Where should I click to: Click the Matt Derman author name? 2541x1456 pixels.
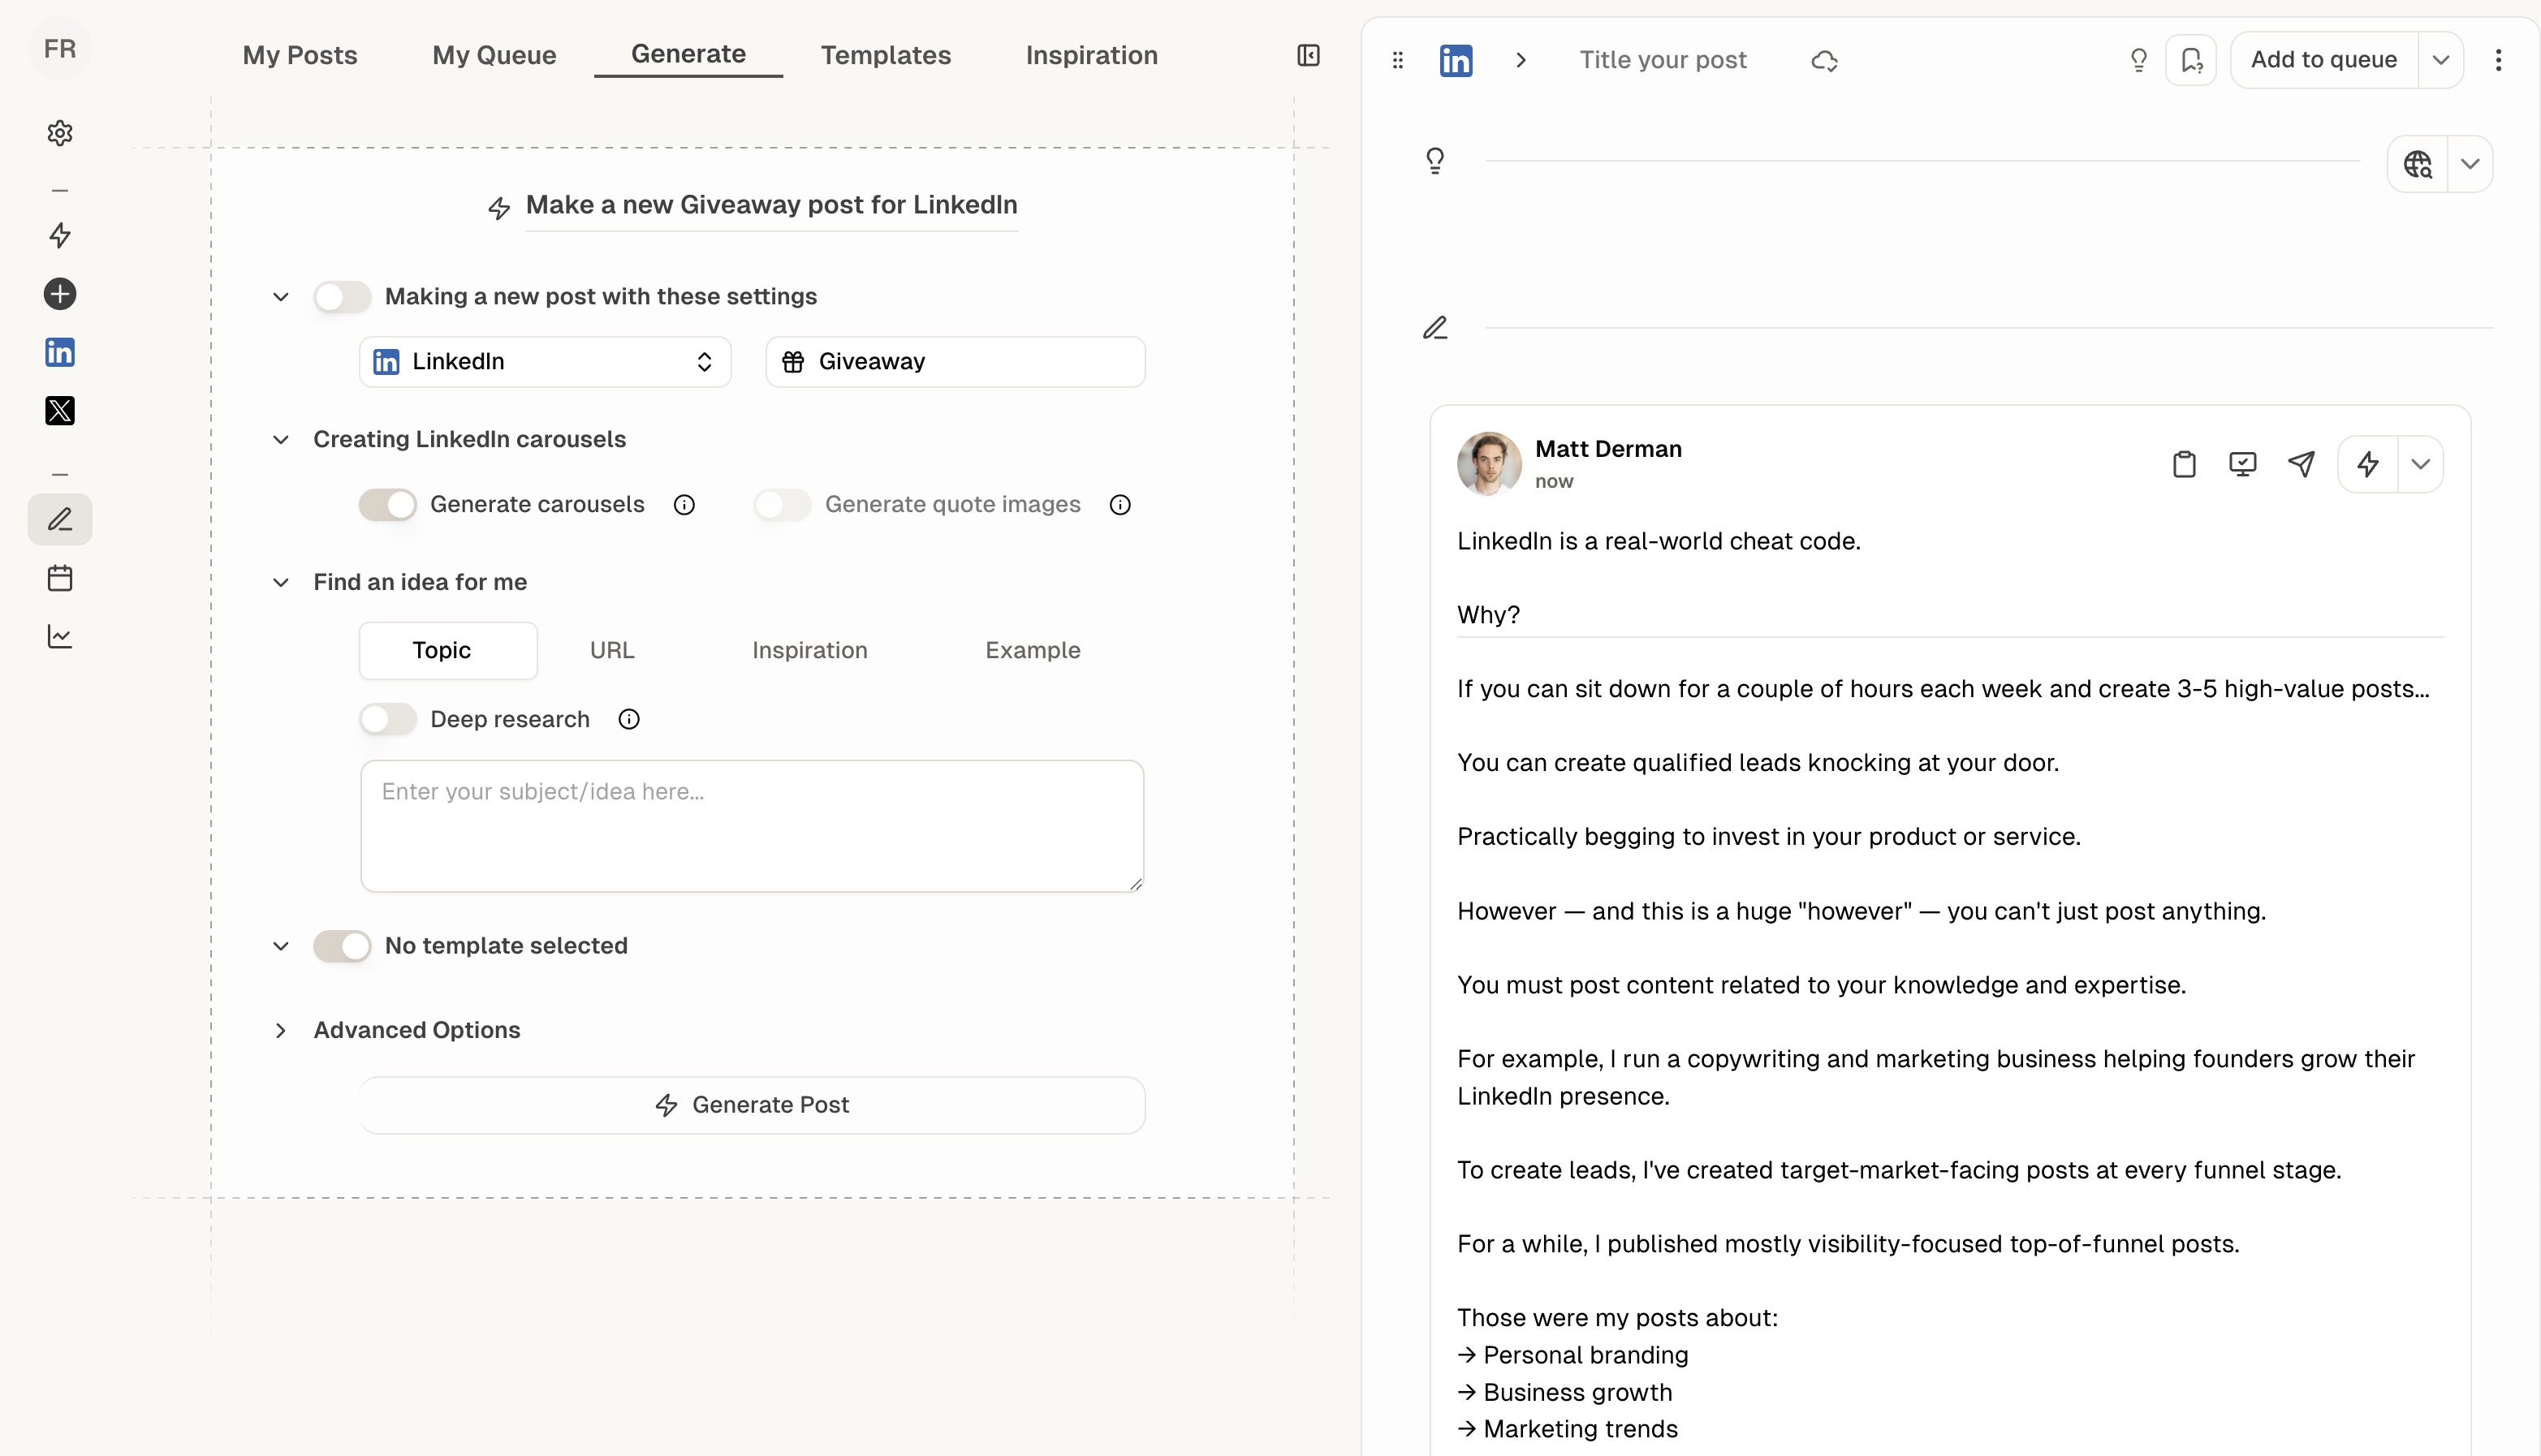(1608, 449)
